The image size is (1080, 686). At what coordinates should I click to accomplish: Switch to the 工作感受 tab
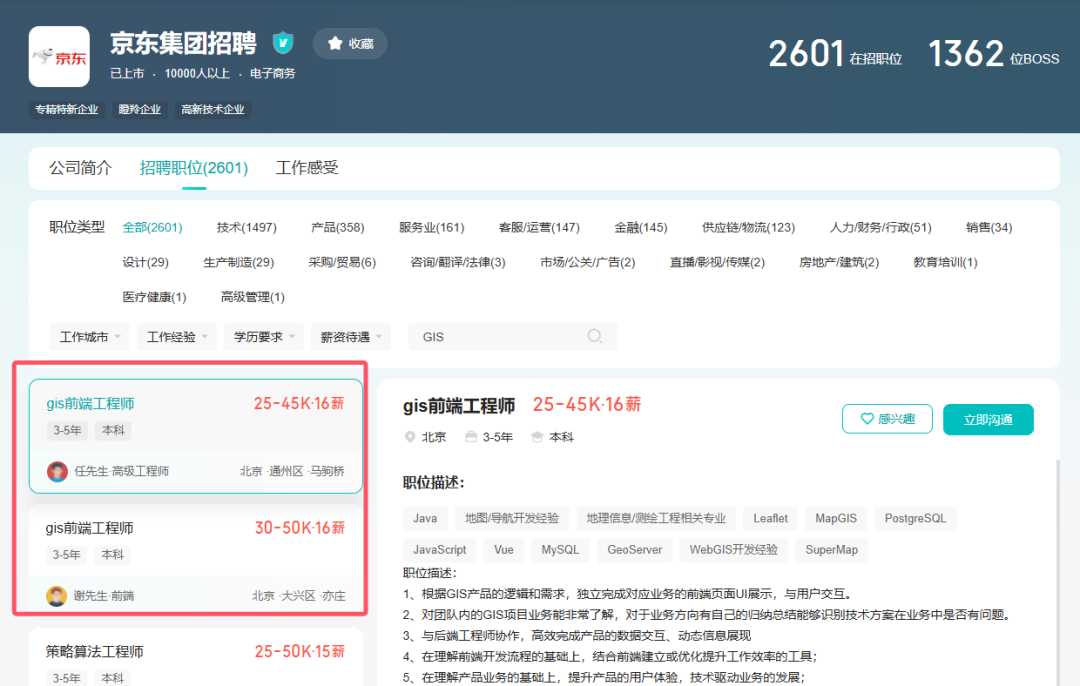pos(307,167)
